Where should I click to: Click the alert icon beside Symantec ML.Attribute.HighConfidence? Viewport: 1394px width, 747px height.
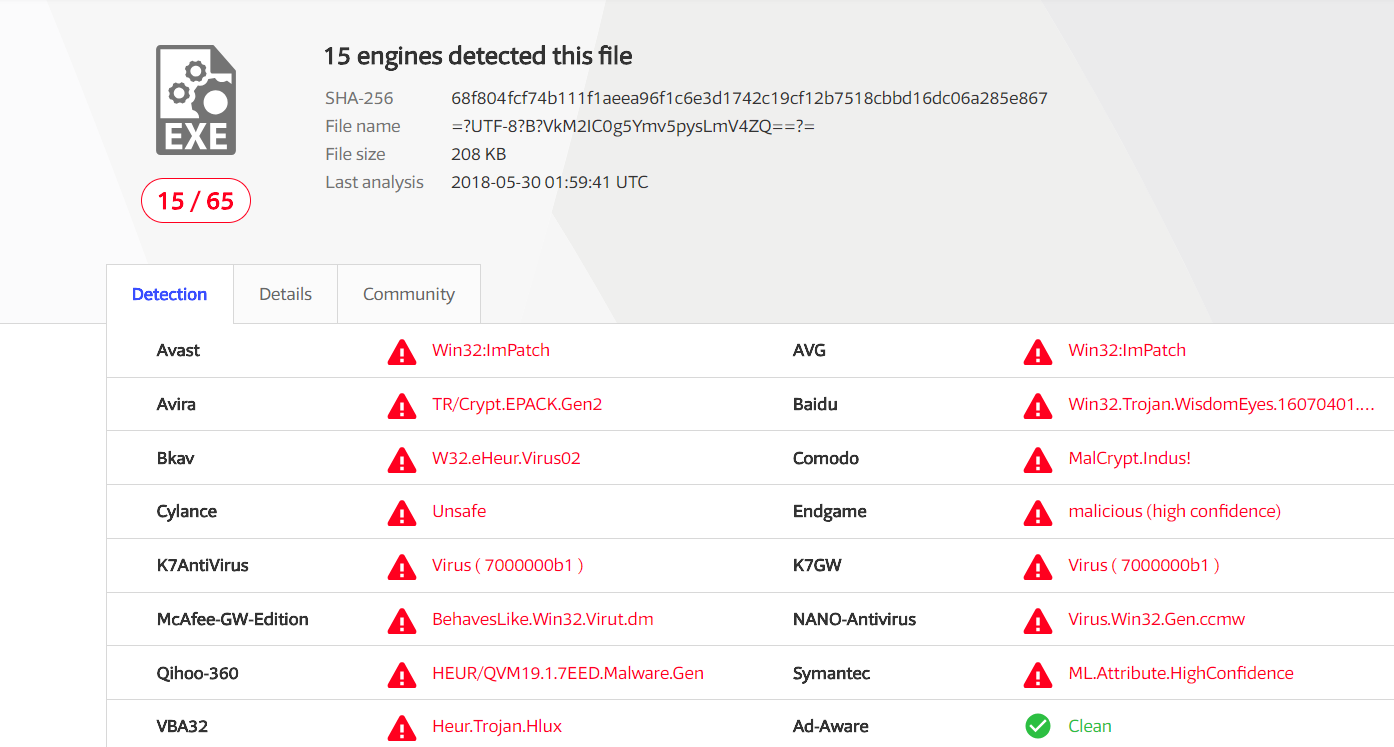click(x=1038, y=675)
